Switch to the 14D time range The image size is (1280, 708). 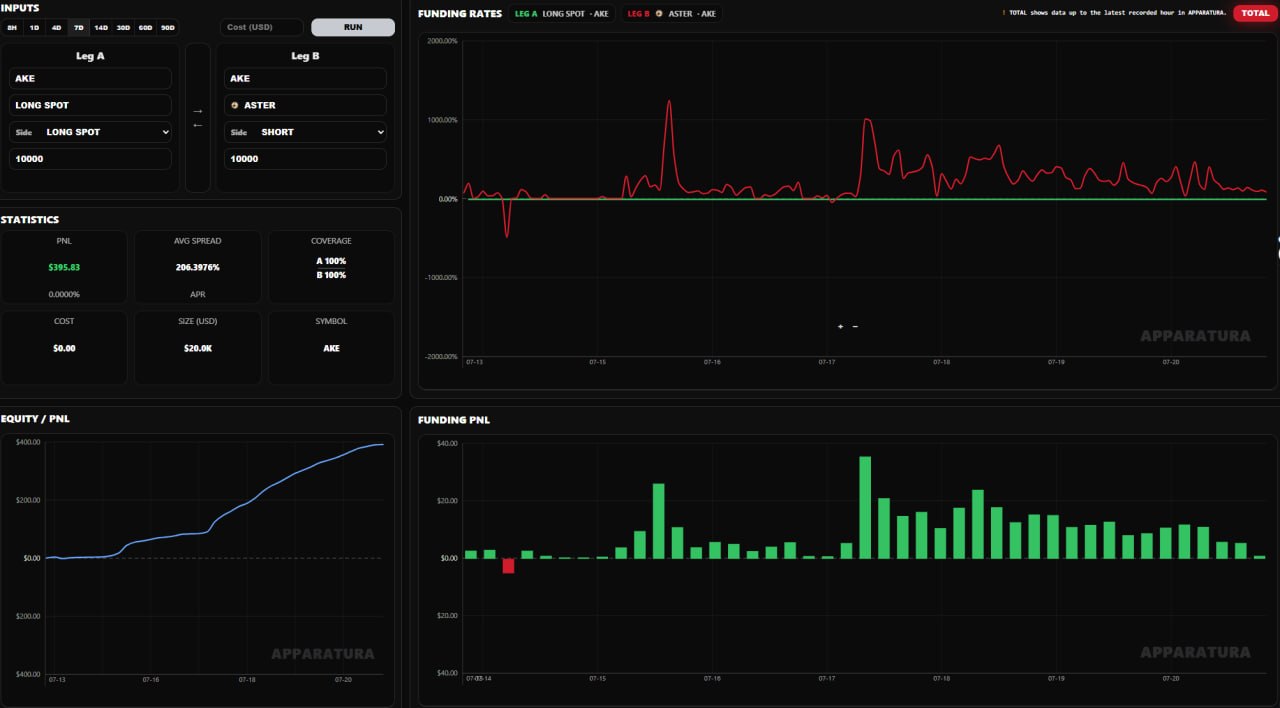pyautogui.click(x=101, y=28)
